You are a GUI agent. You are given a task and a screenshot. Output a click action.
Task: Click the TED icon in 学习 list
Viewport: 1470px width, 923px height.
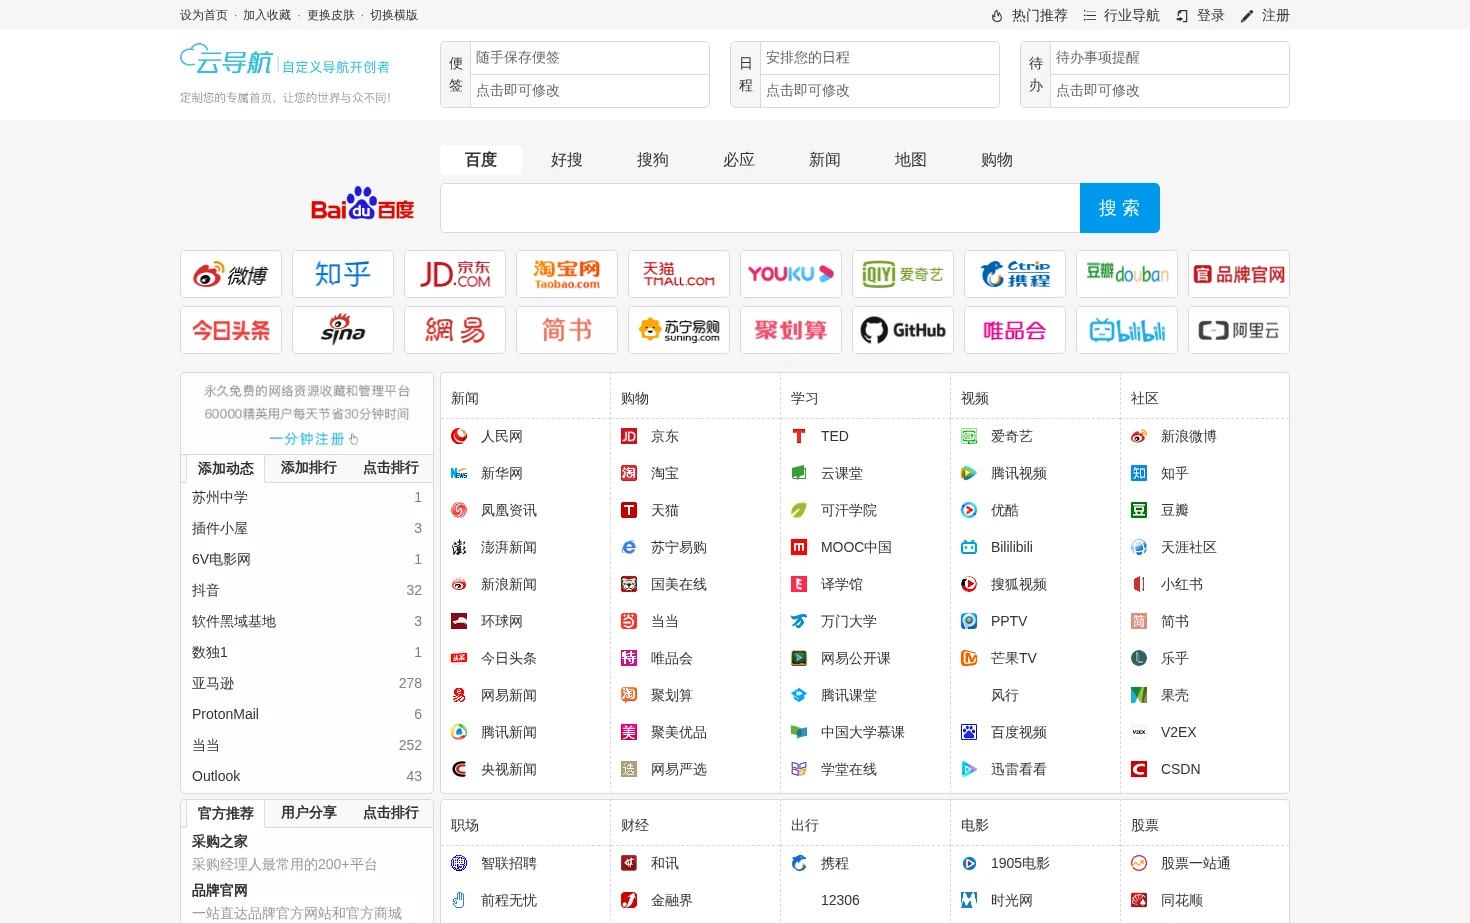[x=799, y=436]
